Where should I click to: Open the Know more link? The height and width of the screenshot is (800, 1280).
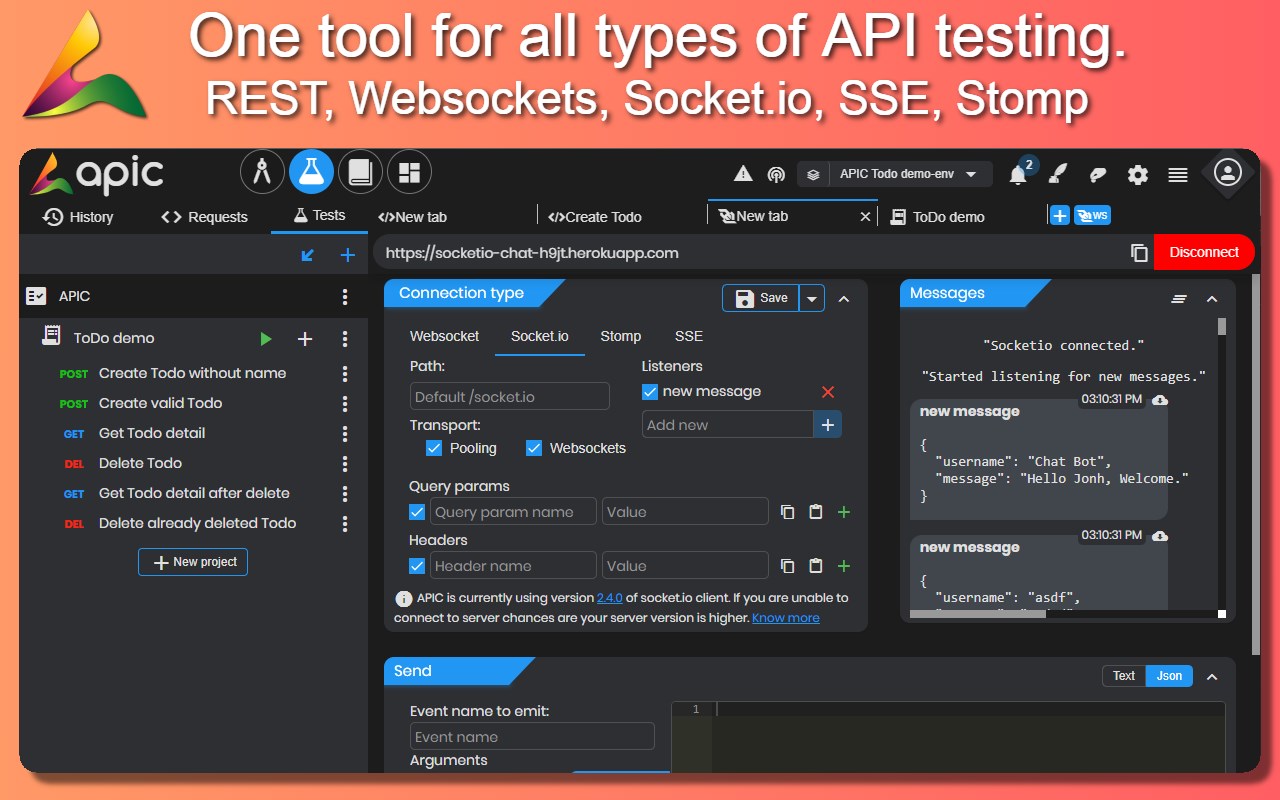[786, 618]
